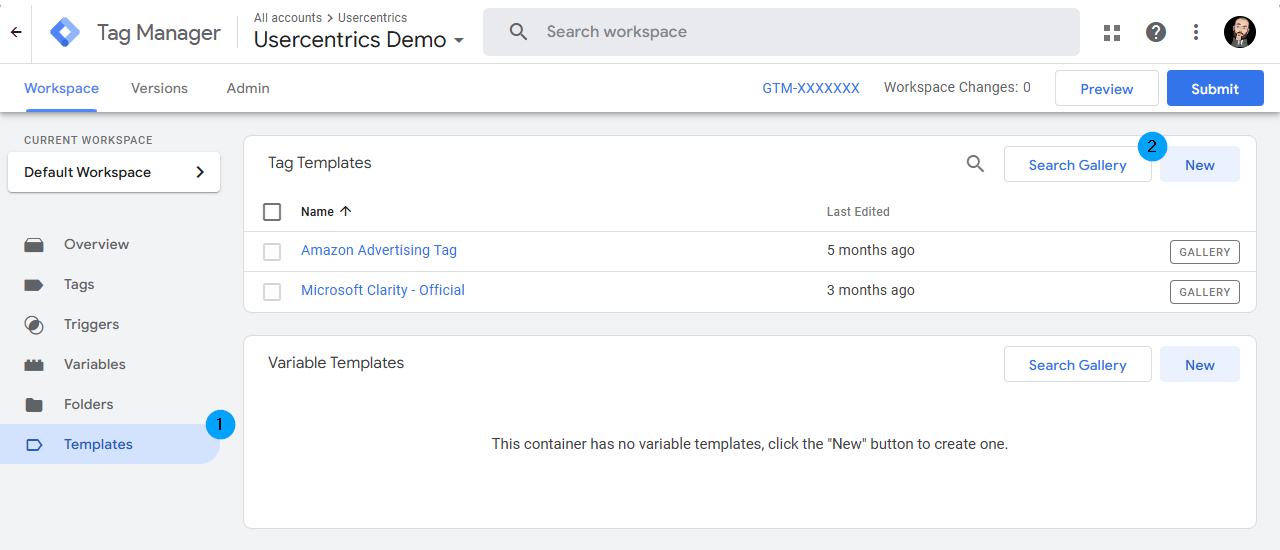Toggle the select-all checkbox in Tag Templates
1280x550 pixels.
click(x=272, y=212)
